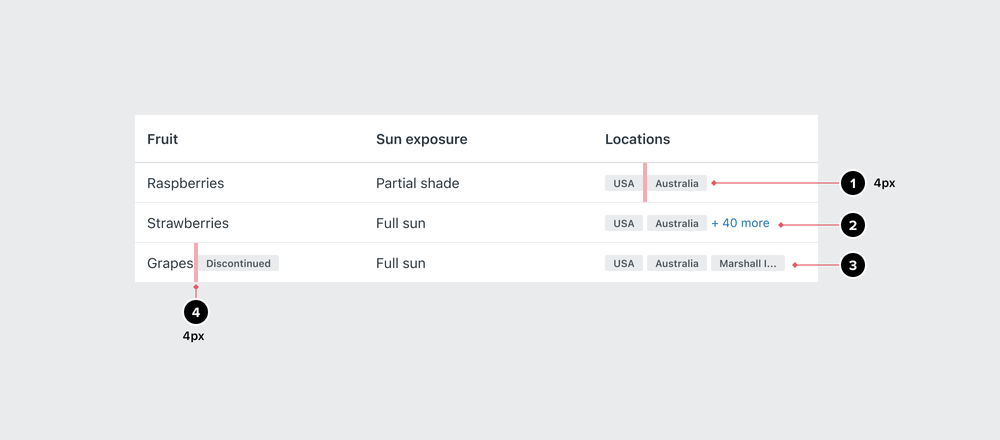Click the Australia tag in Strawberries row

[677, 224]
